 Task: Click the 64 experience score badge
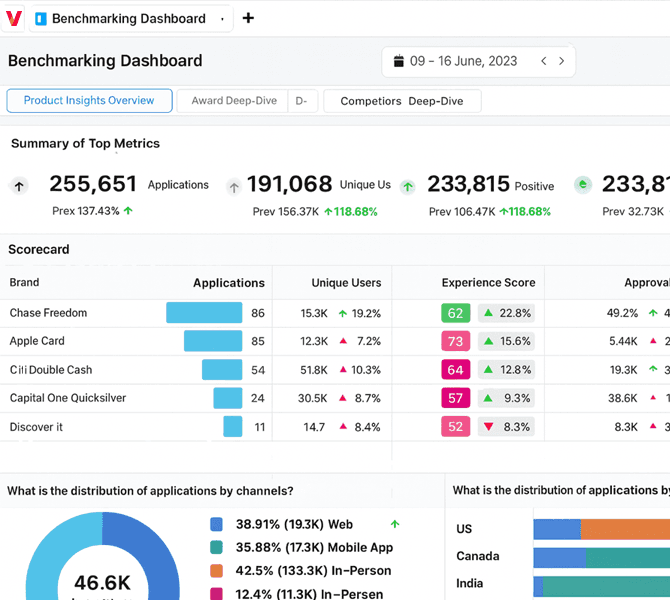(455, 370)
